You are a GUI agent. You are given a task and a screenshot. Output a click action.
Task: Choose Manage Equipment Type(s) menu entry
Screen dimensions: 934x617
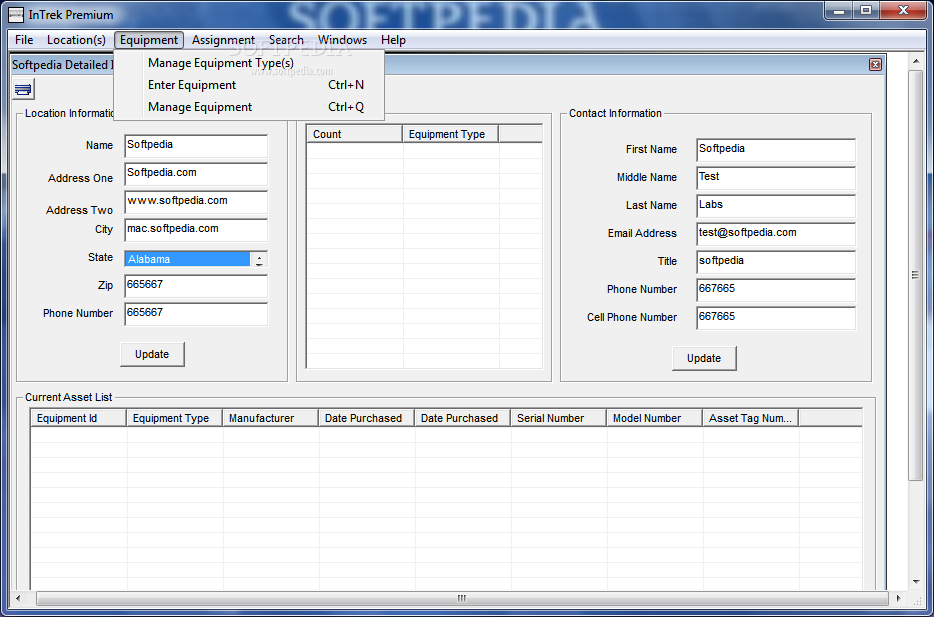249,63
